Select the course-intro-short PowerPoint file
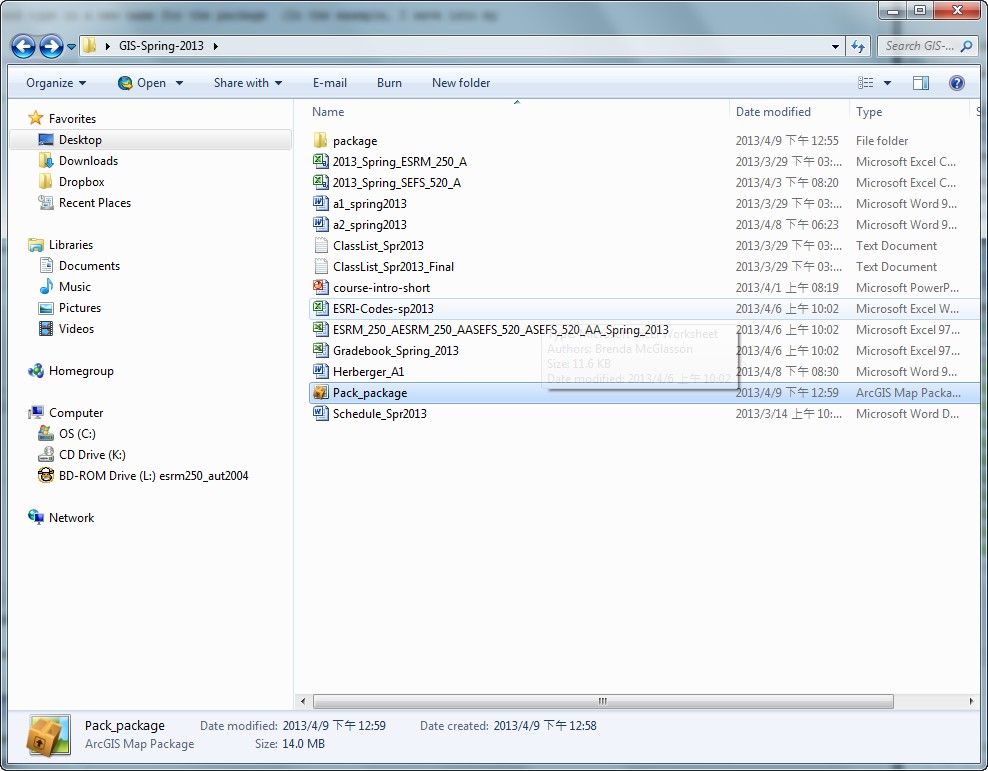 coord(381,288)
